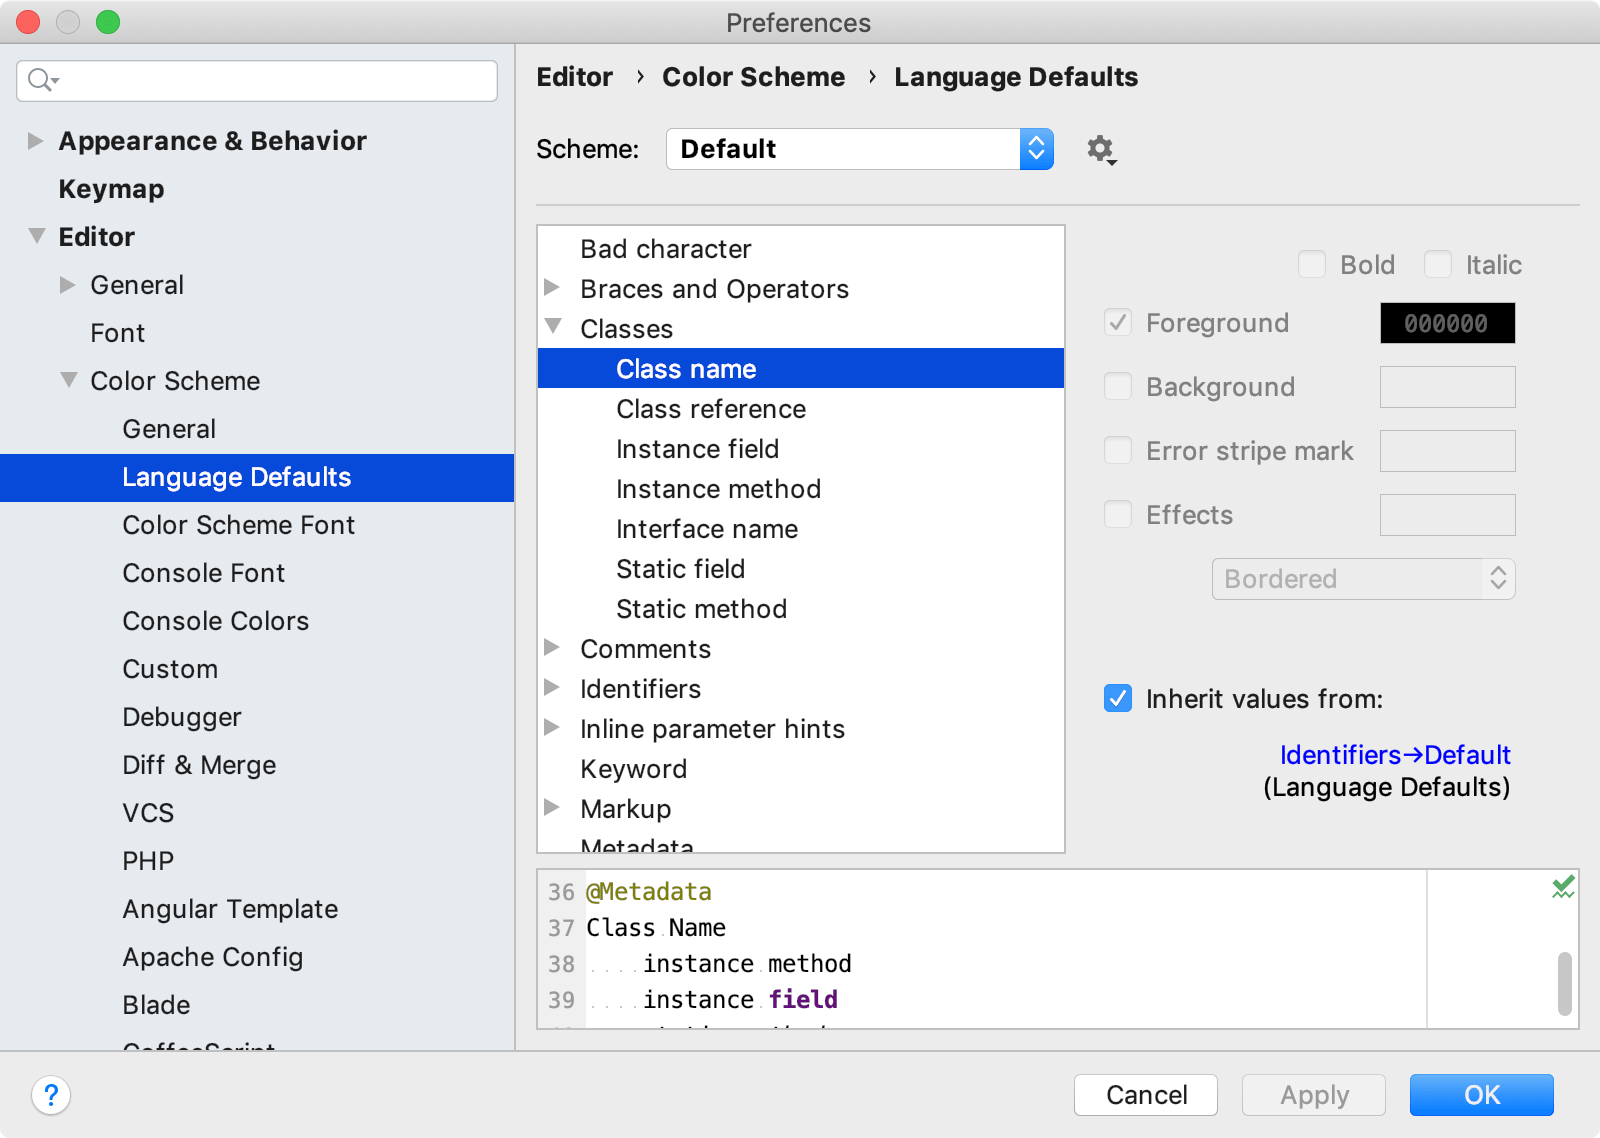1600x1138 pixels.
Task: Expand the Comments group
Action: click(x=552, y=648)
